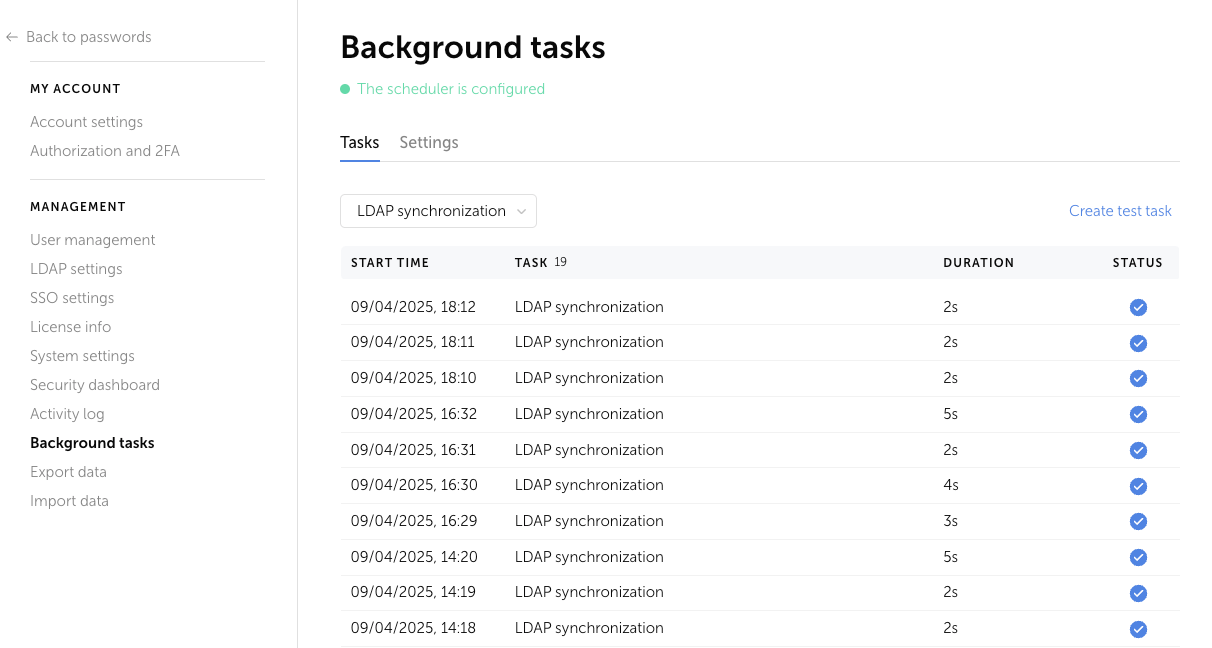Switch to the Settings tab

tap(428, 142)
